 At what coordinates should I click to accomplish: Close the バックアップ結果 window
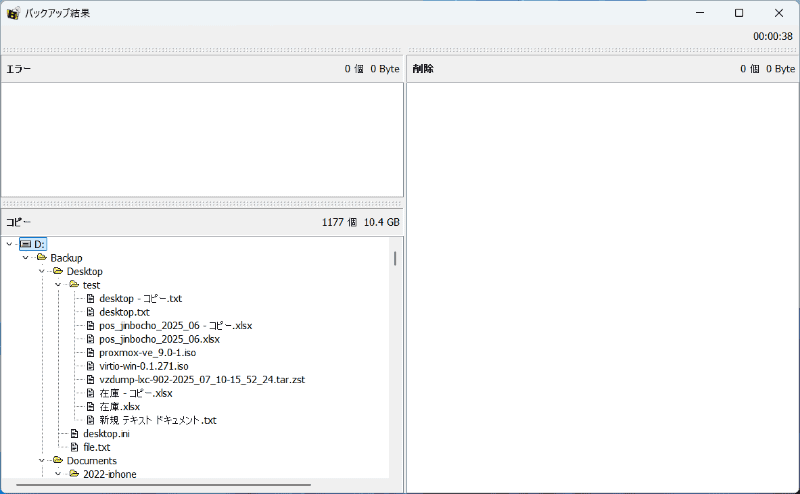point(779,13)
